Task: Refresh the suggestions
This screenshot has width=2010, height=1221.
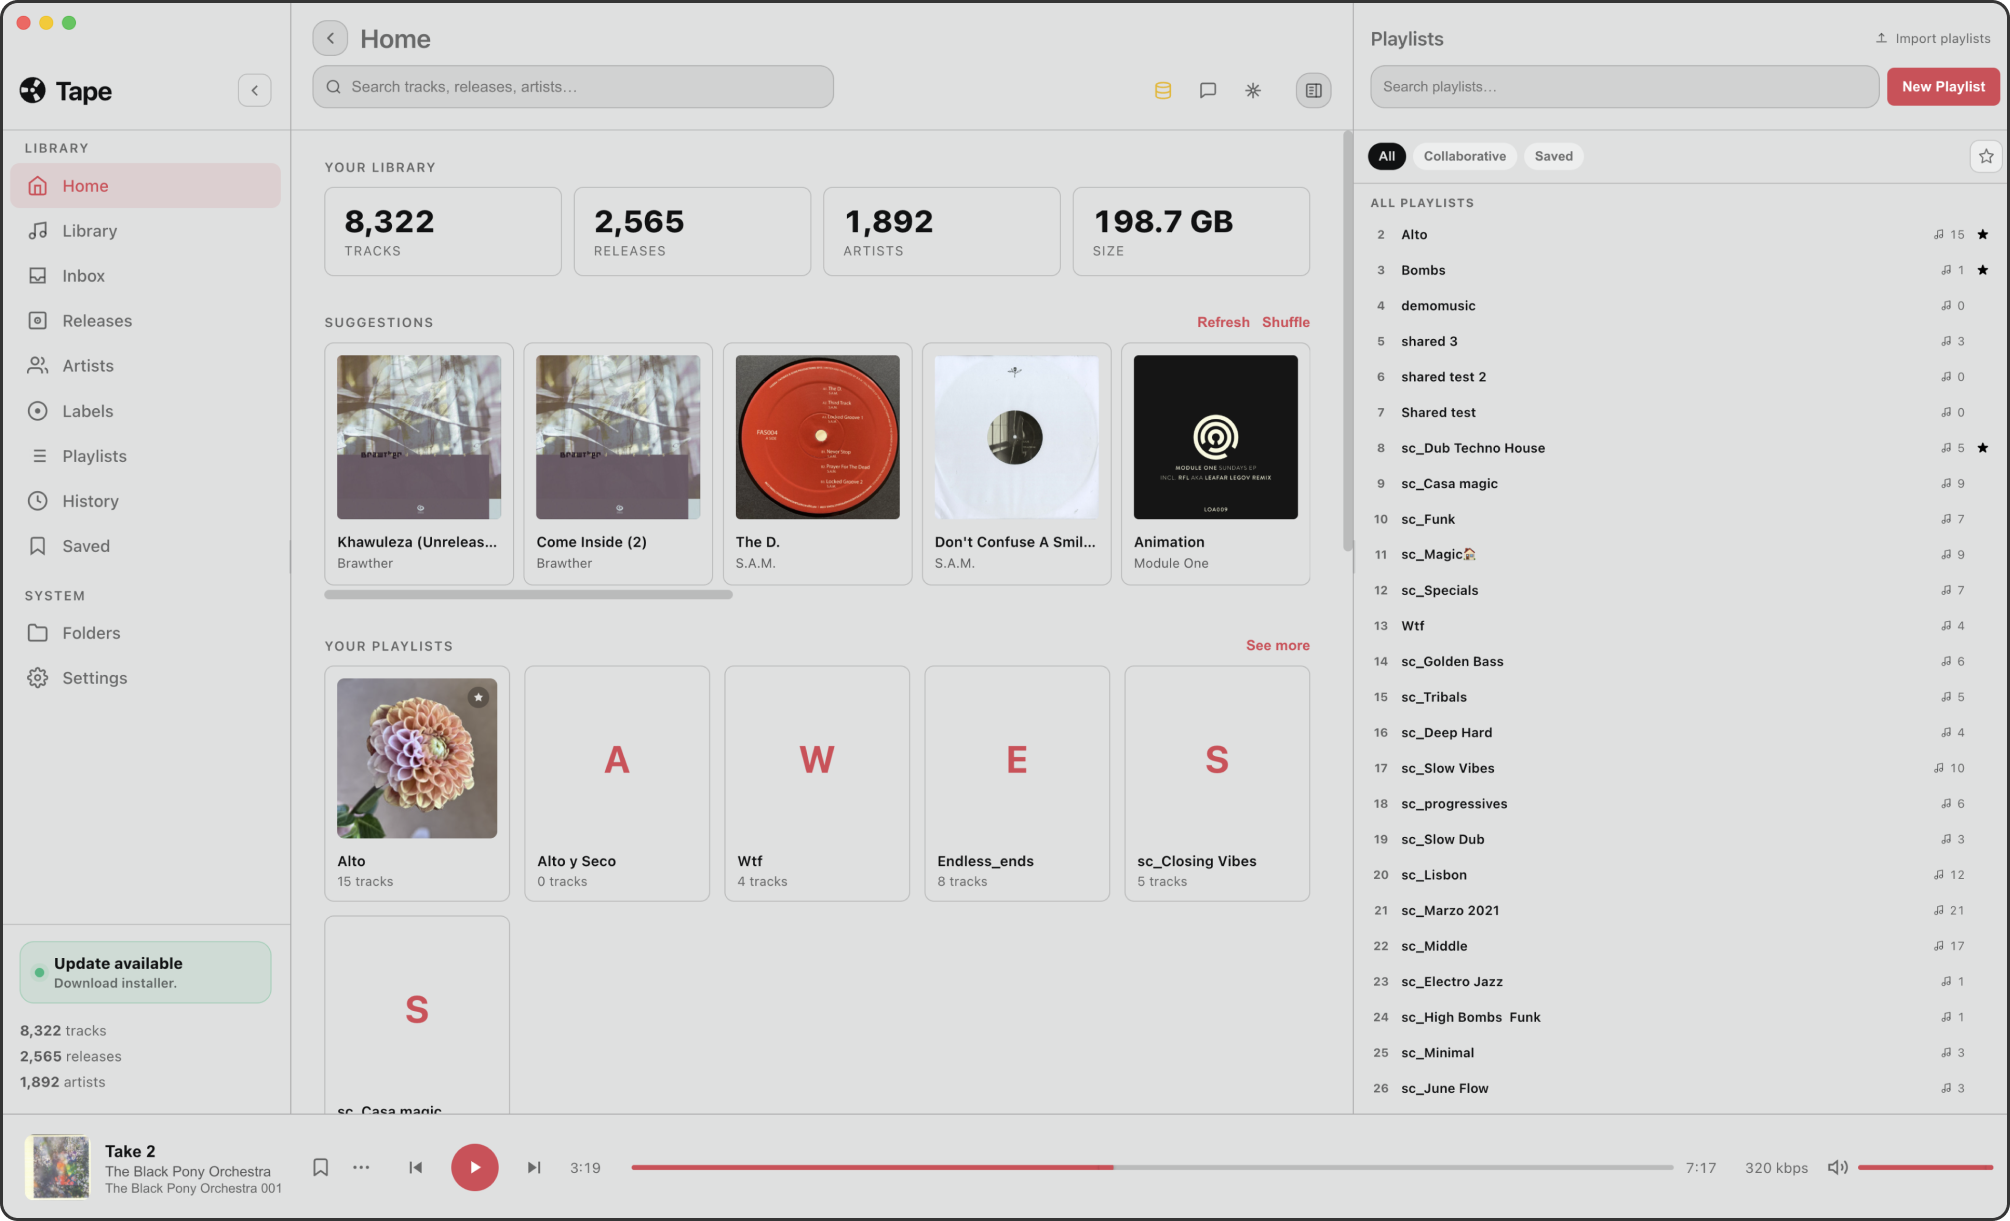Action: point(1223,322)
